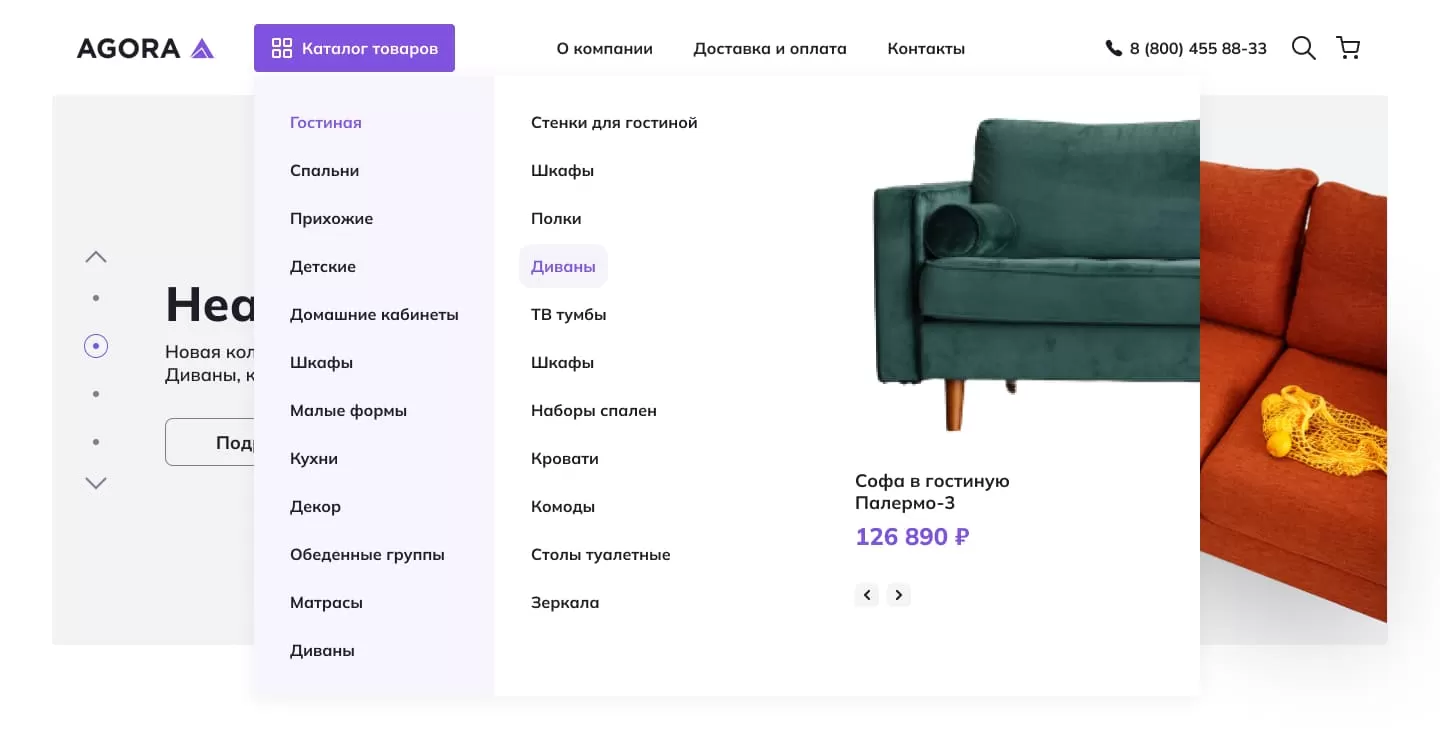Expand the Спальни category submenu
The height and width of the screenshot is (745, 1440).
(x=324, y=170)
